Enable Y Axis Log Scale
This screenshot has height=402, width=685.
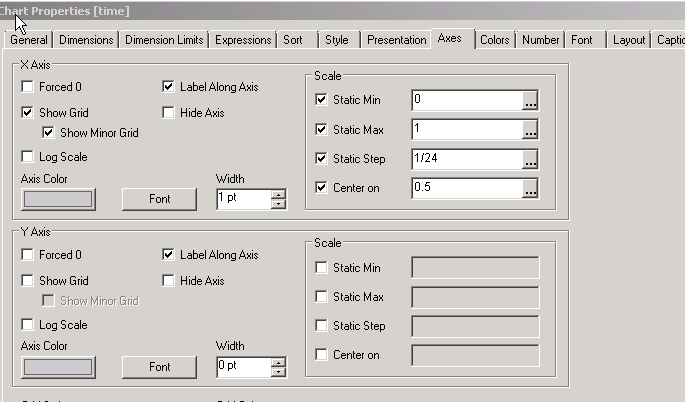(x=27, y=325)
